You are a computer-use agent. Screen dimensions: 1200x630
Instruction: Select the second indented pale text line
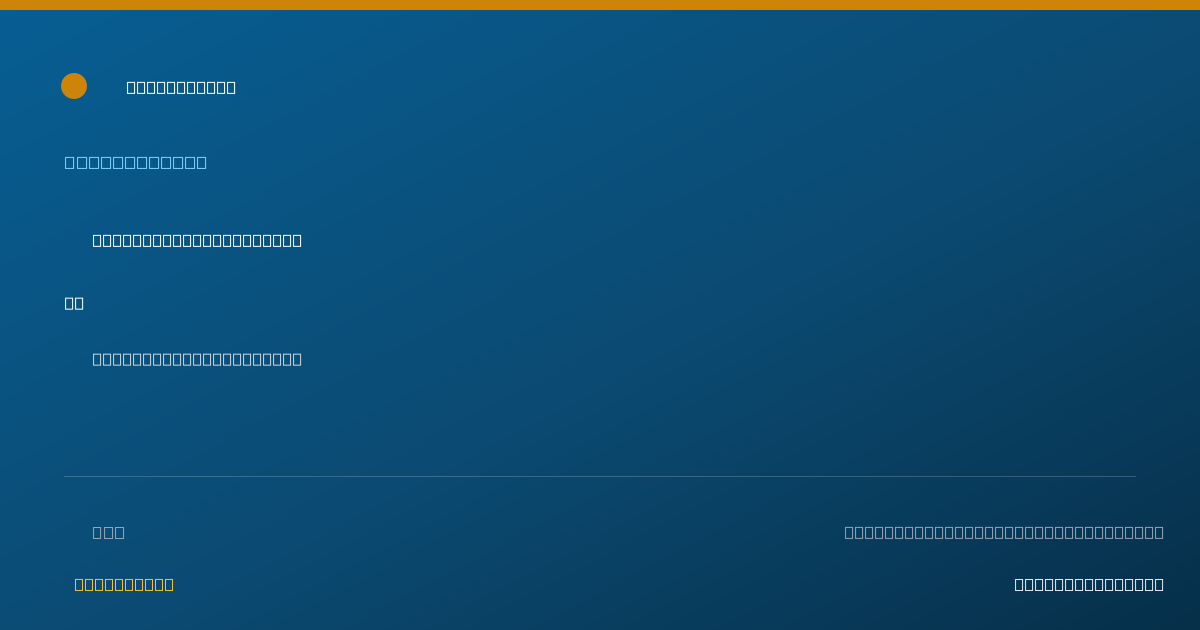(197, 359)
